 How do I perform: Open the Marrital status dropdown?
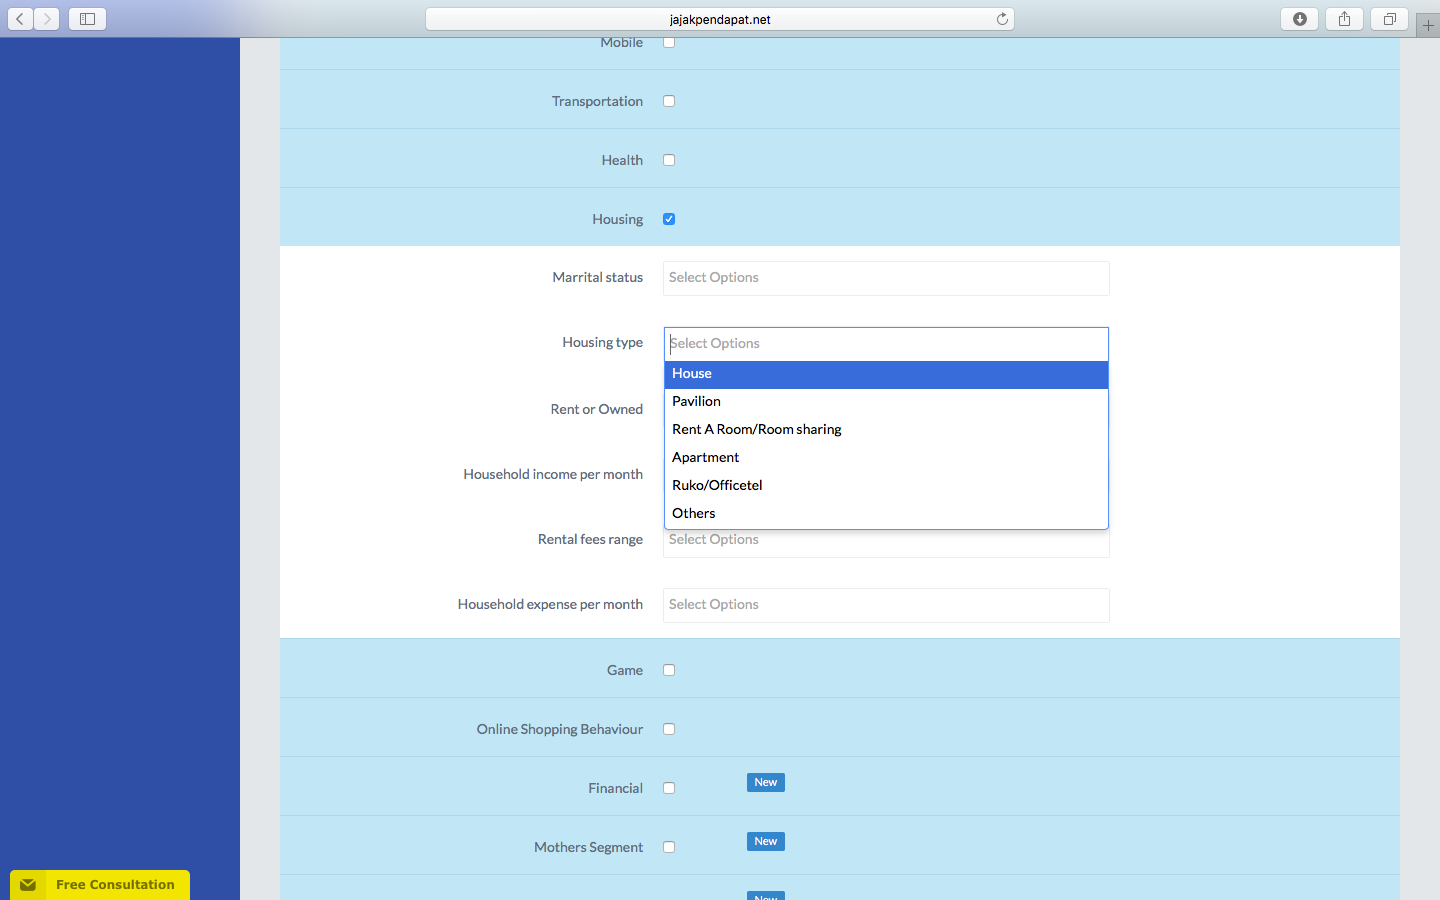click(x=886, y=278)
